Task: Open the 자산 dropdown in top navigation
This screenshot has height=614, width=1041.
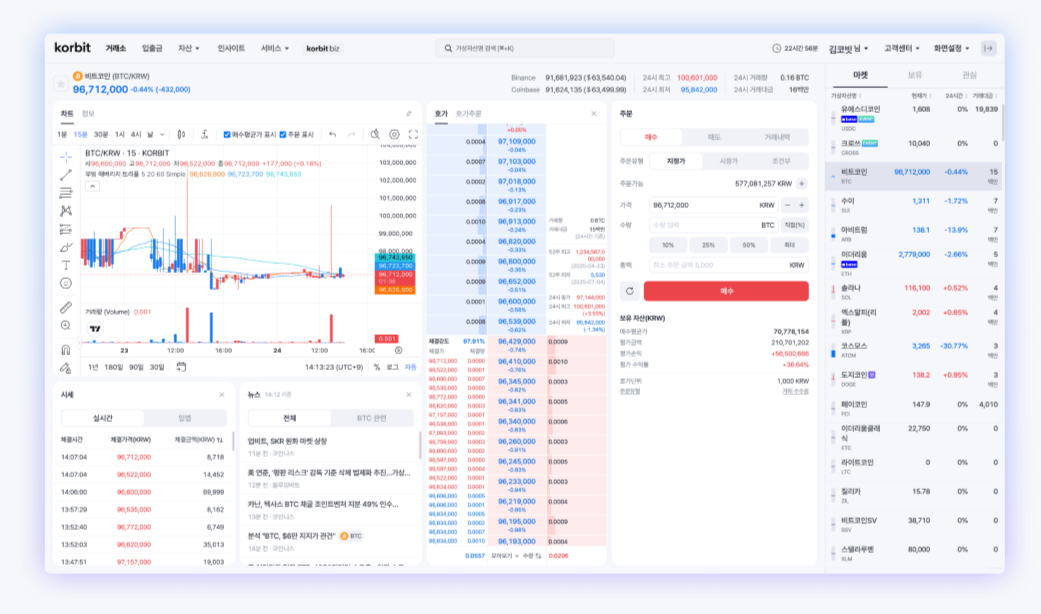Action: click(x=189, y=48)
